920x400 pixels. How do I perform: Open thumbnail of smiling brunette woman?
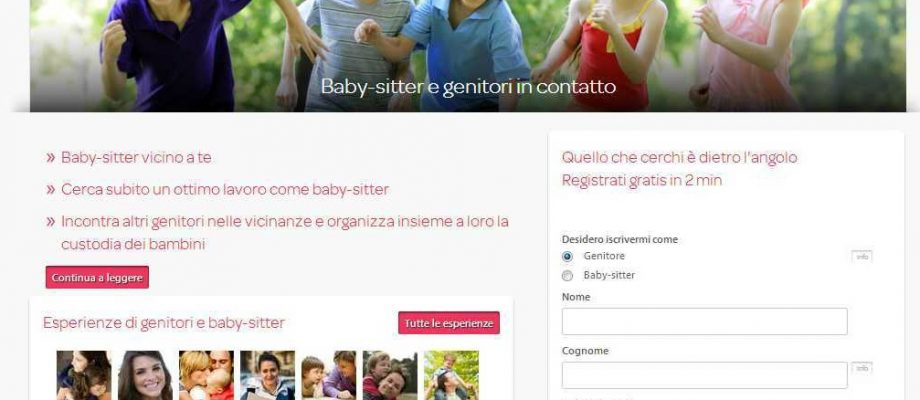(x=145, y=375)
